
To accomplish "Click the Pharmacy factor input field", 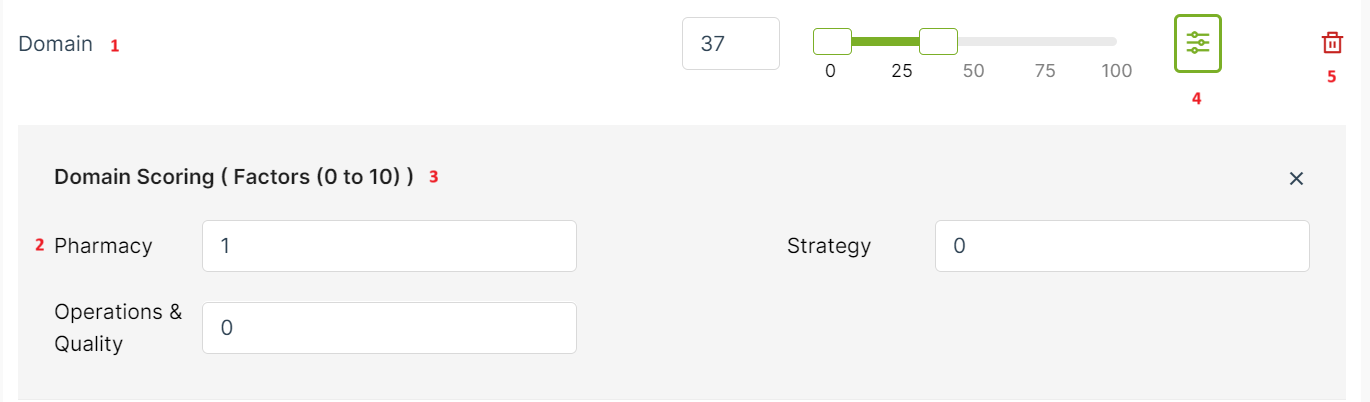I will pos(389,246).
